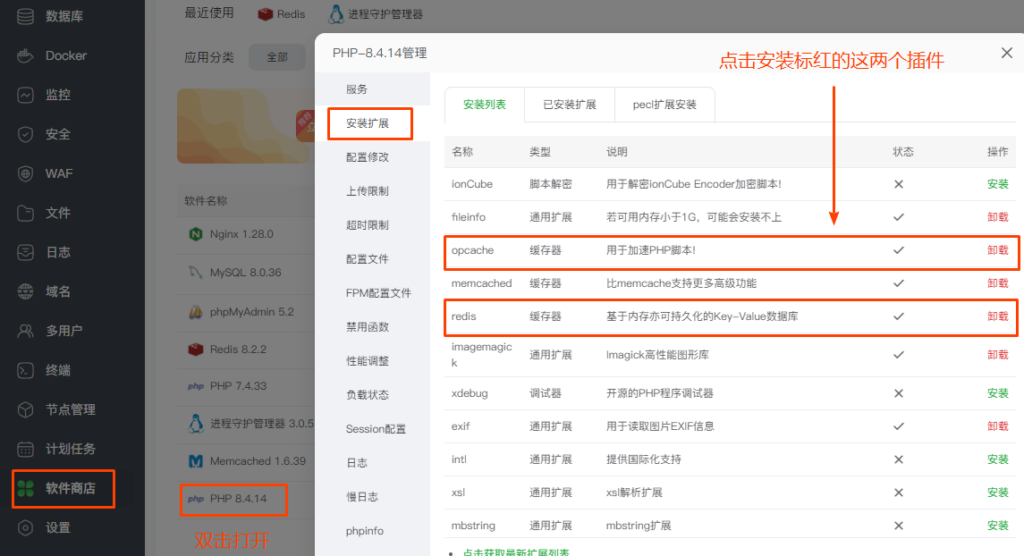Click the Nginx 1.28.0 icon in software list
Viewport: 1024px width, 556px height.
pos(195,234)
